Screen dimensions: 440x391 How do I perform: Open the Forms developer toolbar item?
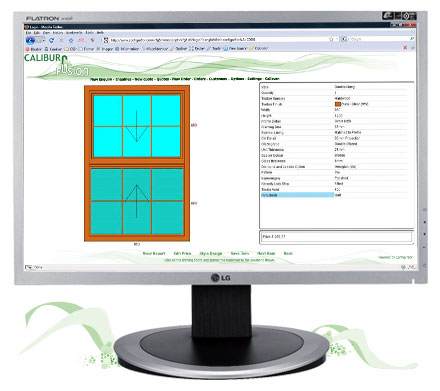pyautogui.click(x=86, y=49)
